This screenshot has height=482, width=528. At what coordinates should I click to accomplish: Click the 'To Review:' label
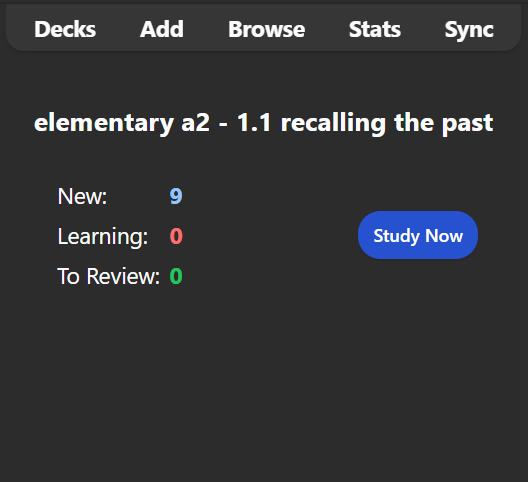tap(108, 276)
